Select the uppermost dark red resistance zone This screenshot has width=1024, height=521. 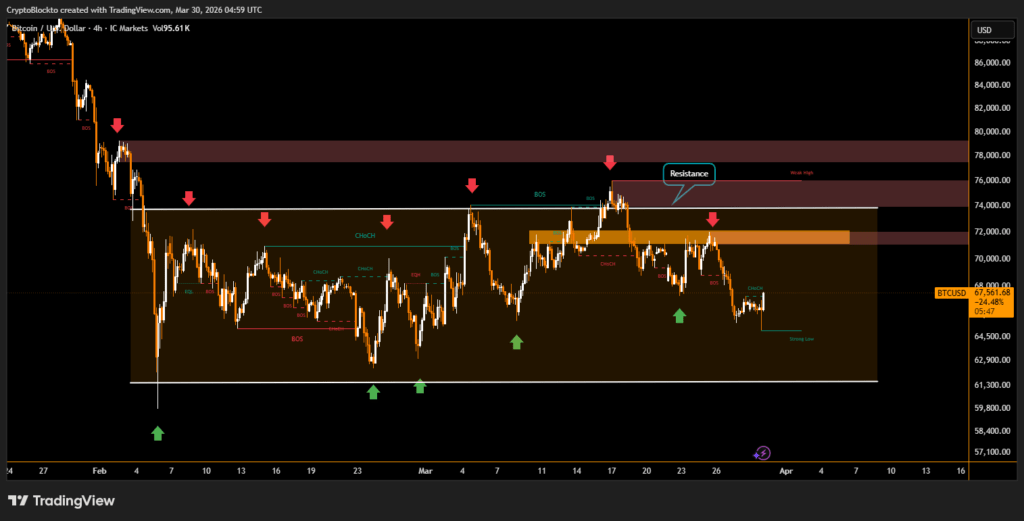click(x=548, y=151)
